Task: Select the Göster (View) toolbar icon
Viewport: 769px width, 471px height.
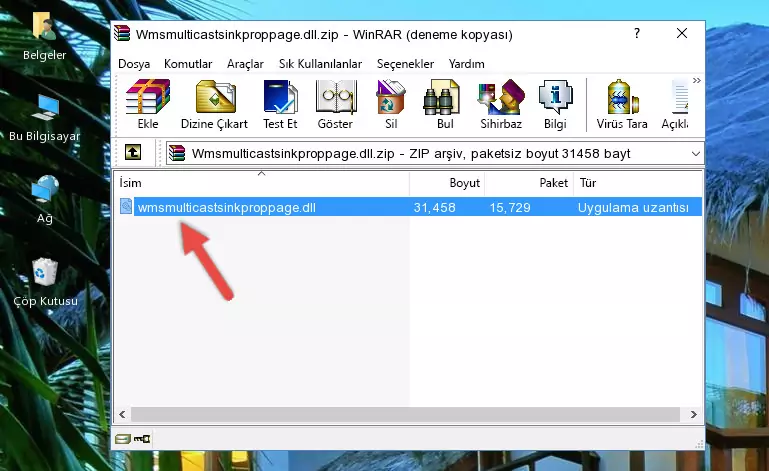Action: (x=335, y=104)
